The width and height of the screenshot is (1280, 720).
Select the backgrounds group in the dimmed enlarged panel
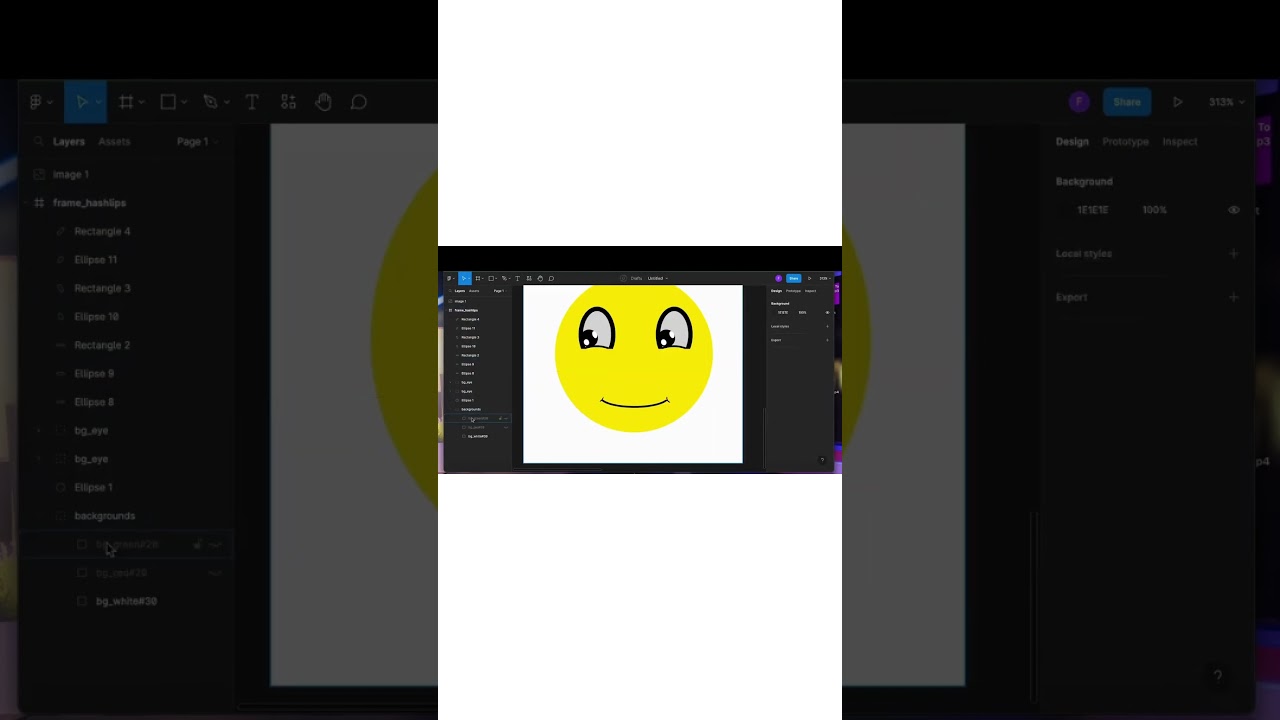pos(104,516)
